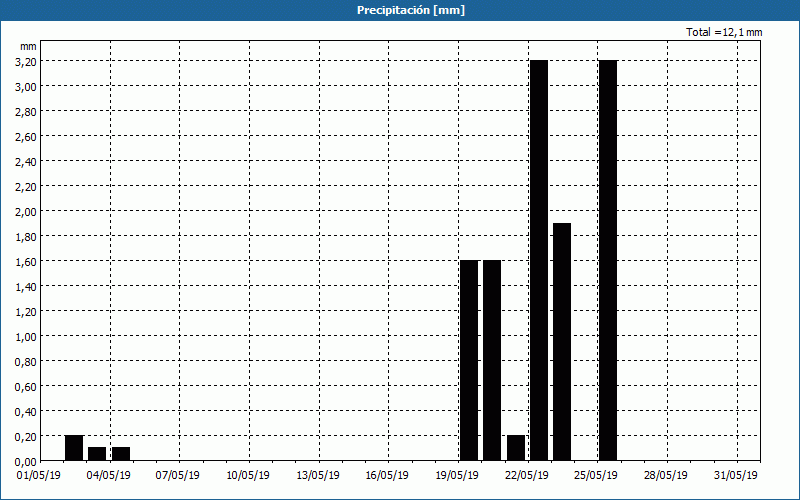The height and width of the screenshot is (500, 800).
Task: Select the 3,00 y-axis value
Action: point(26,86)
